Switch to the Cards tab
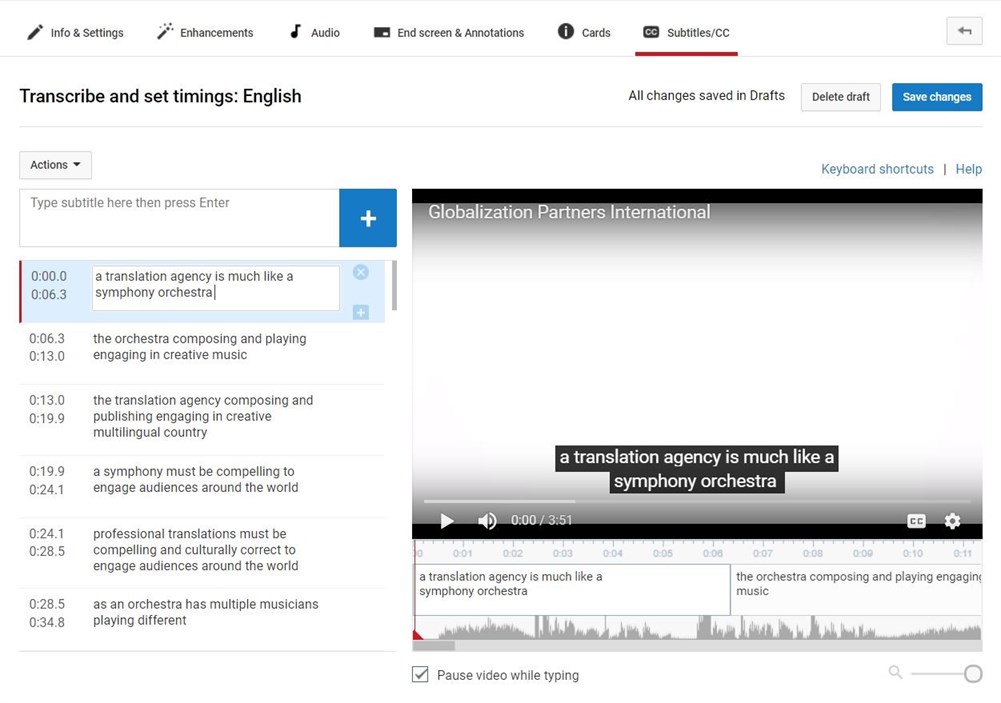1001x703 pixels. click(x=583, y=32)
